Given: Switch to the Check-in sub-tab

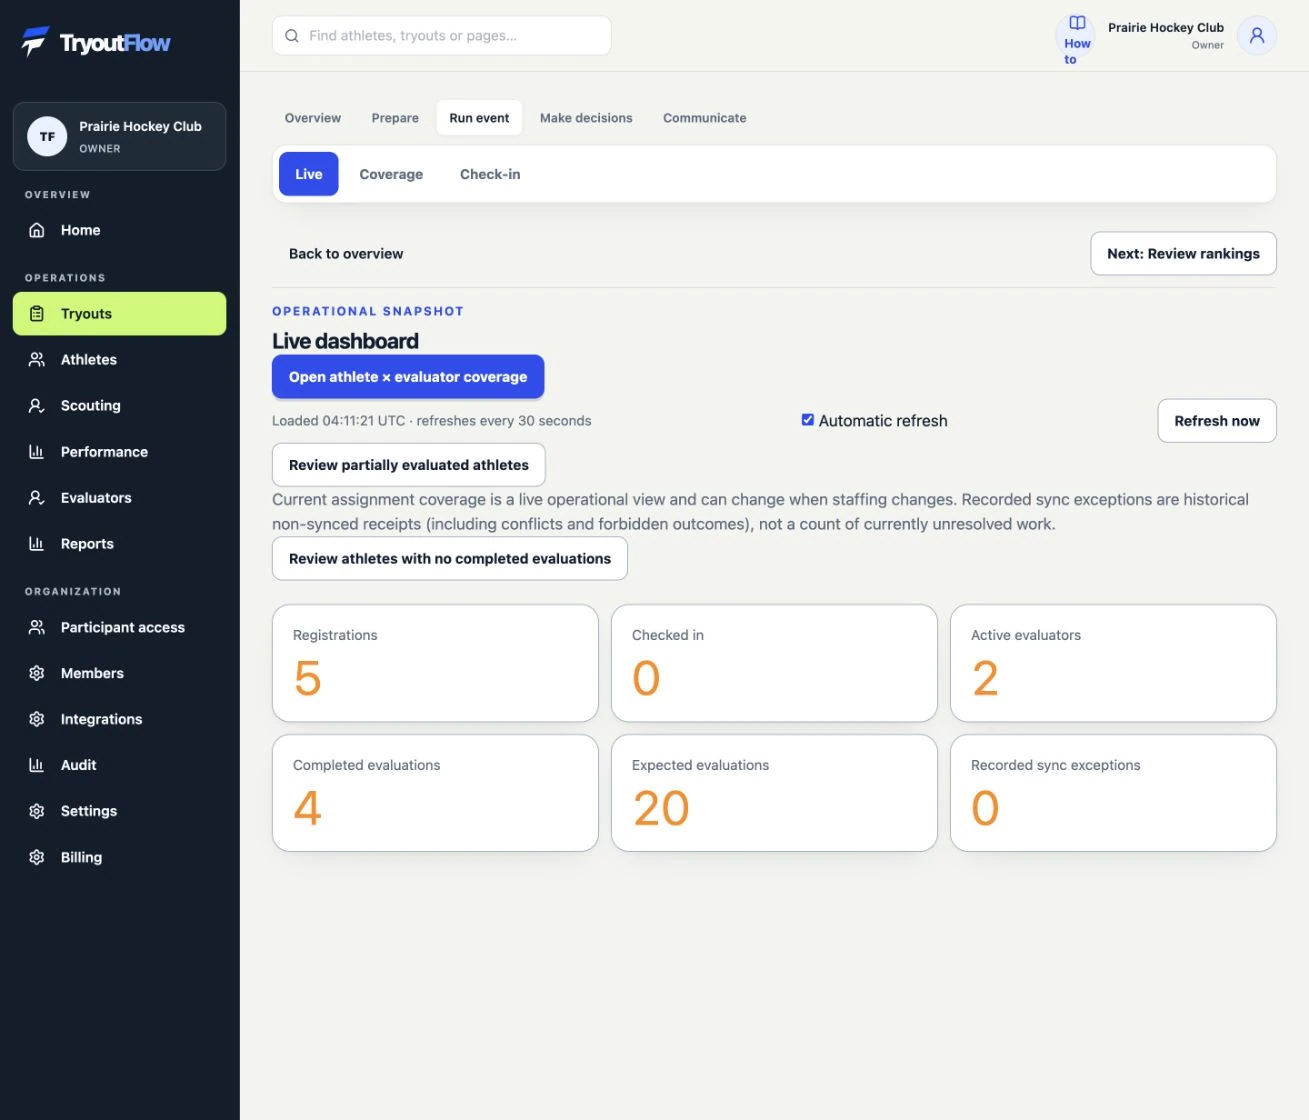Looking at the screenshot, I should 490,174.
